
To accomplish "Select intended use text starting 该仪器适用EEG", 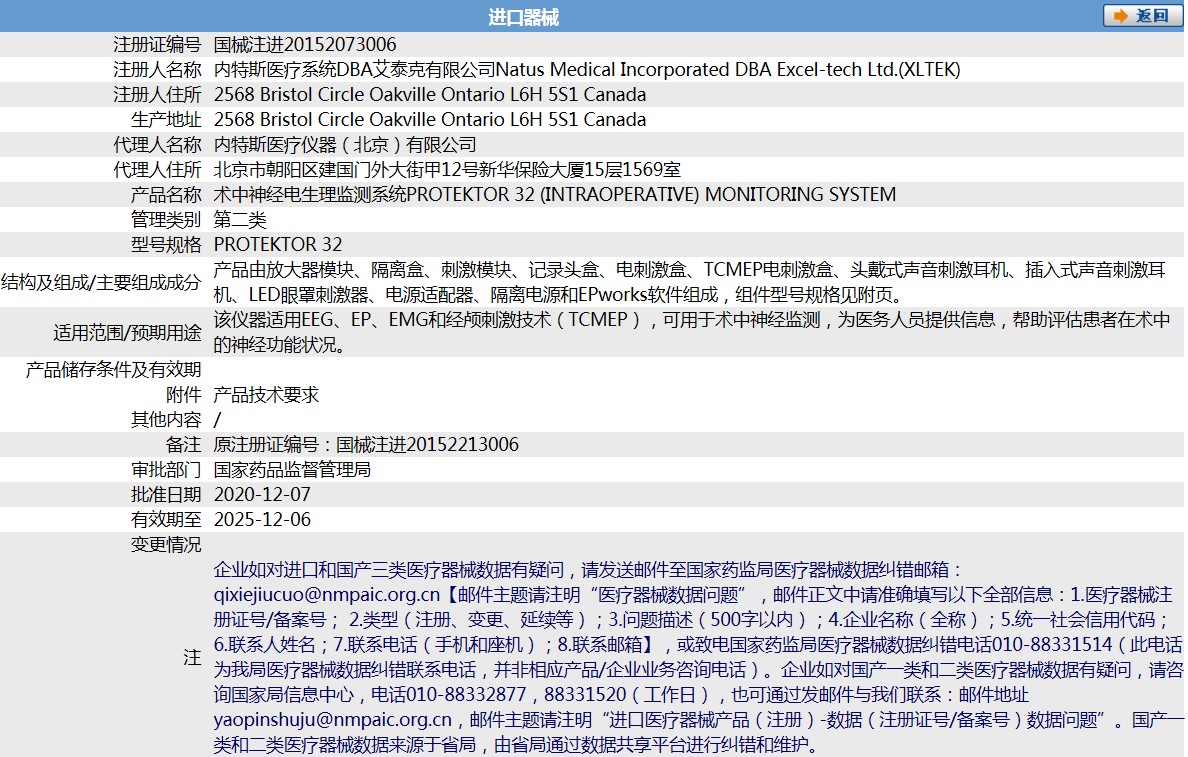I will coord(692,332).
